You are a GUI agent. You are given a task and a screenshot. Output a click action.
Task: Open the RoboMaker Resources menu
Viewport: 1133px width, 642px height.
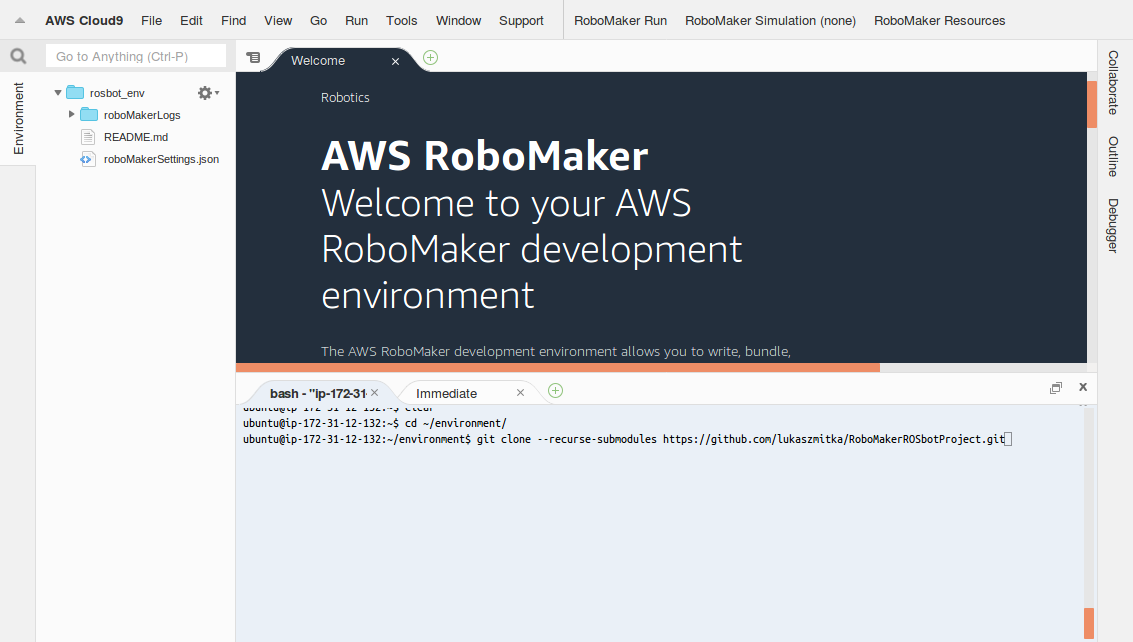click(x=939, y=20)
